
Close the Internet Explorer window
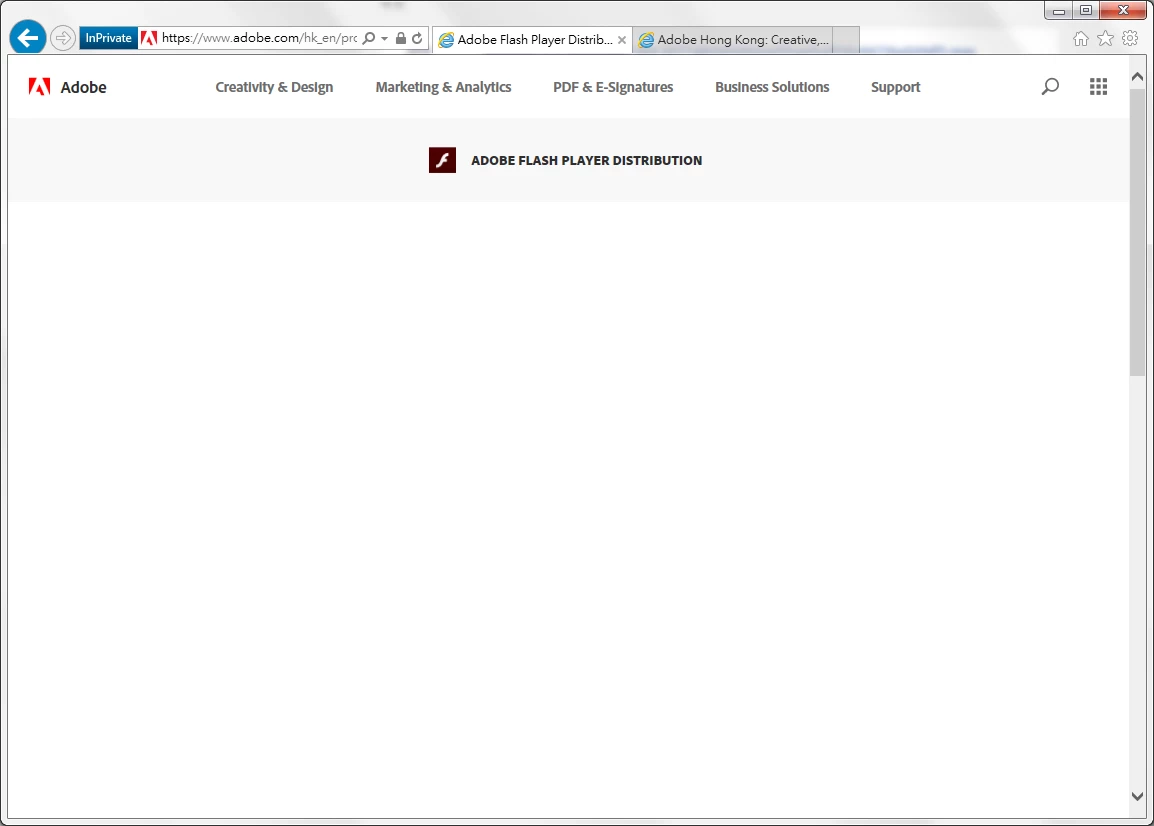pos(1123,10)
